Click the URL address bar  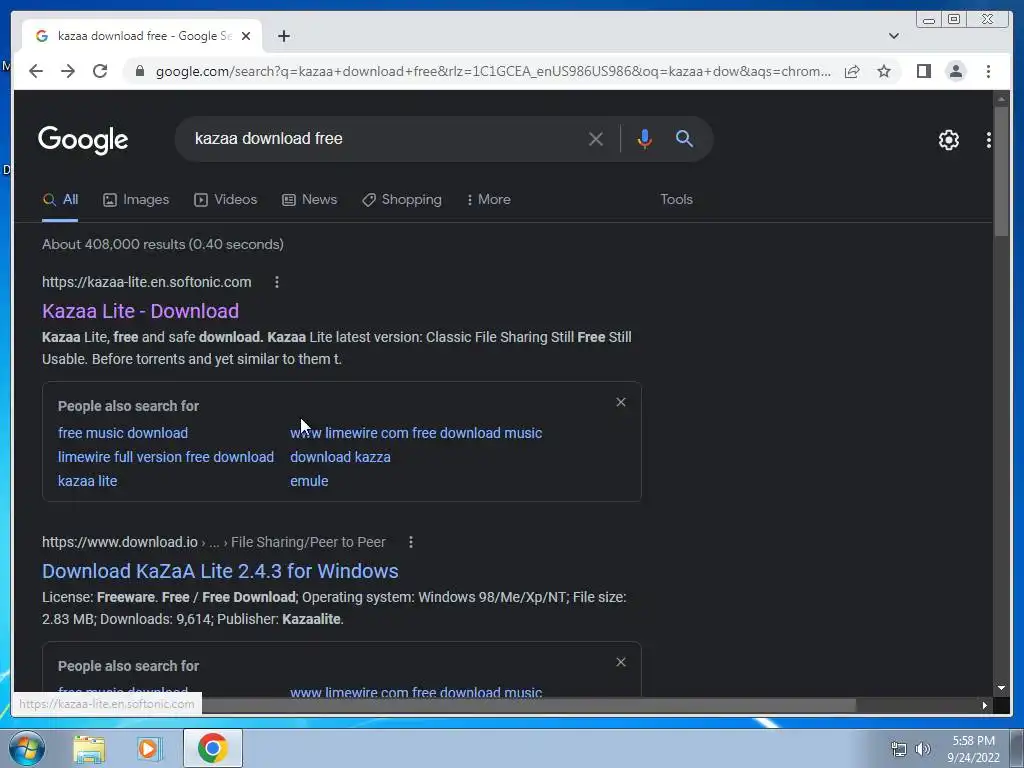(493, 71)
